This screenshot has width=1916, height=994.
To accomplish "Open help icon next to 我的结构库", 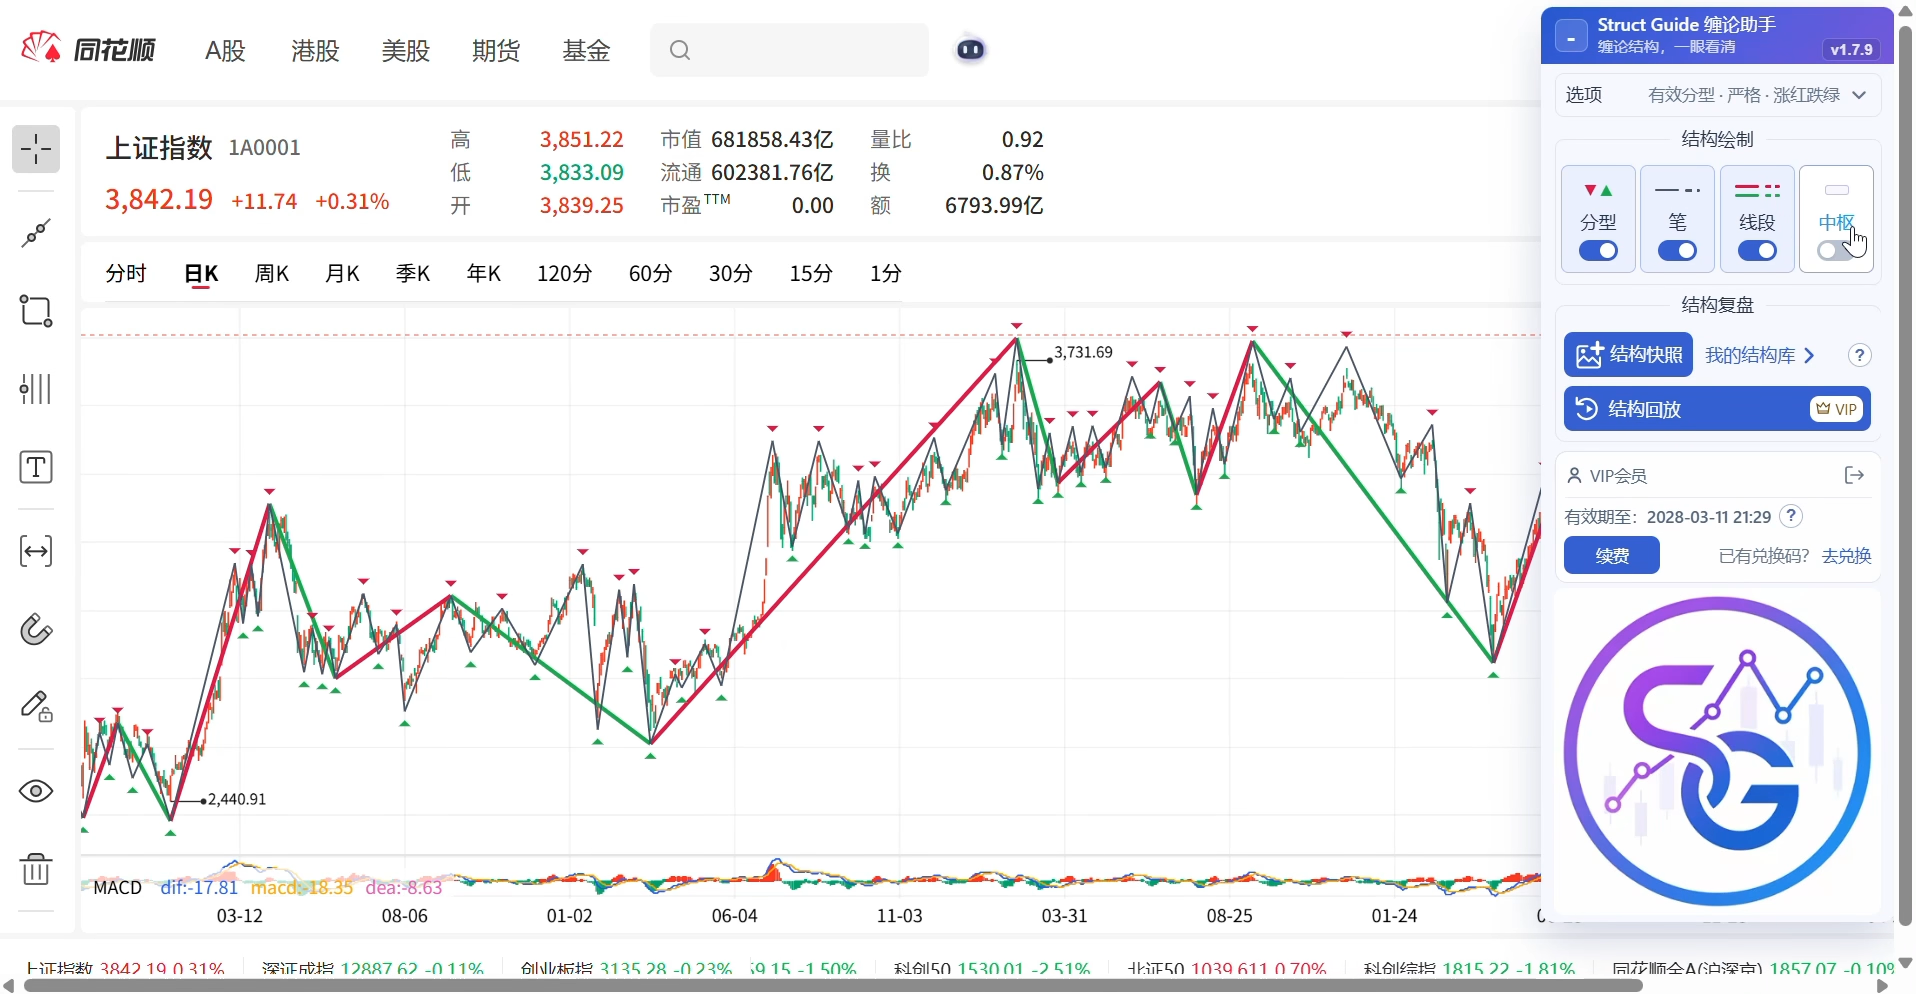I will 1859,355.
